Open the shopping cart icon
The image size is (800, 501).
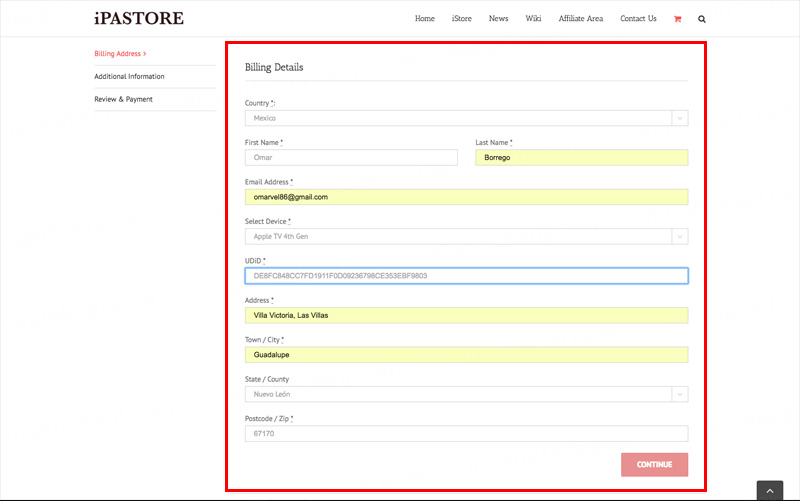coord(678,19)
